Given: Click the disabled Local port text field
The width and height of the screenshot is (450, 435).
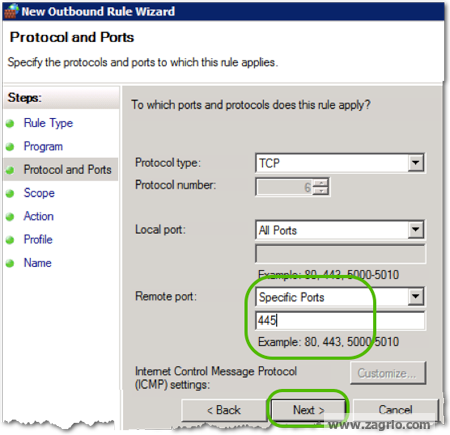Looking at the screenshot, I should [340, 254].
